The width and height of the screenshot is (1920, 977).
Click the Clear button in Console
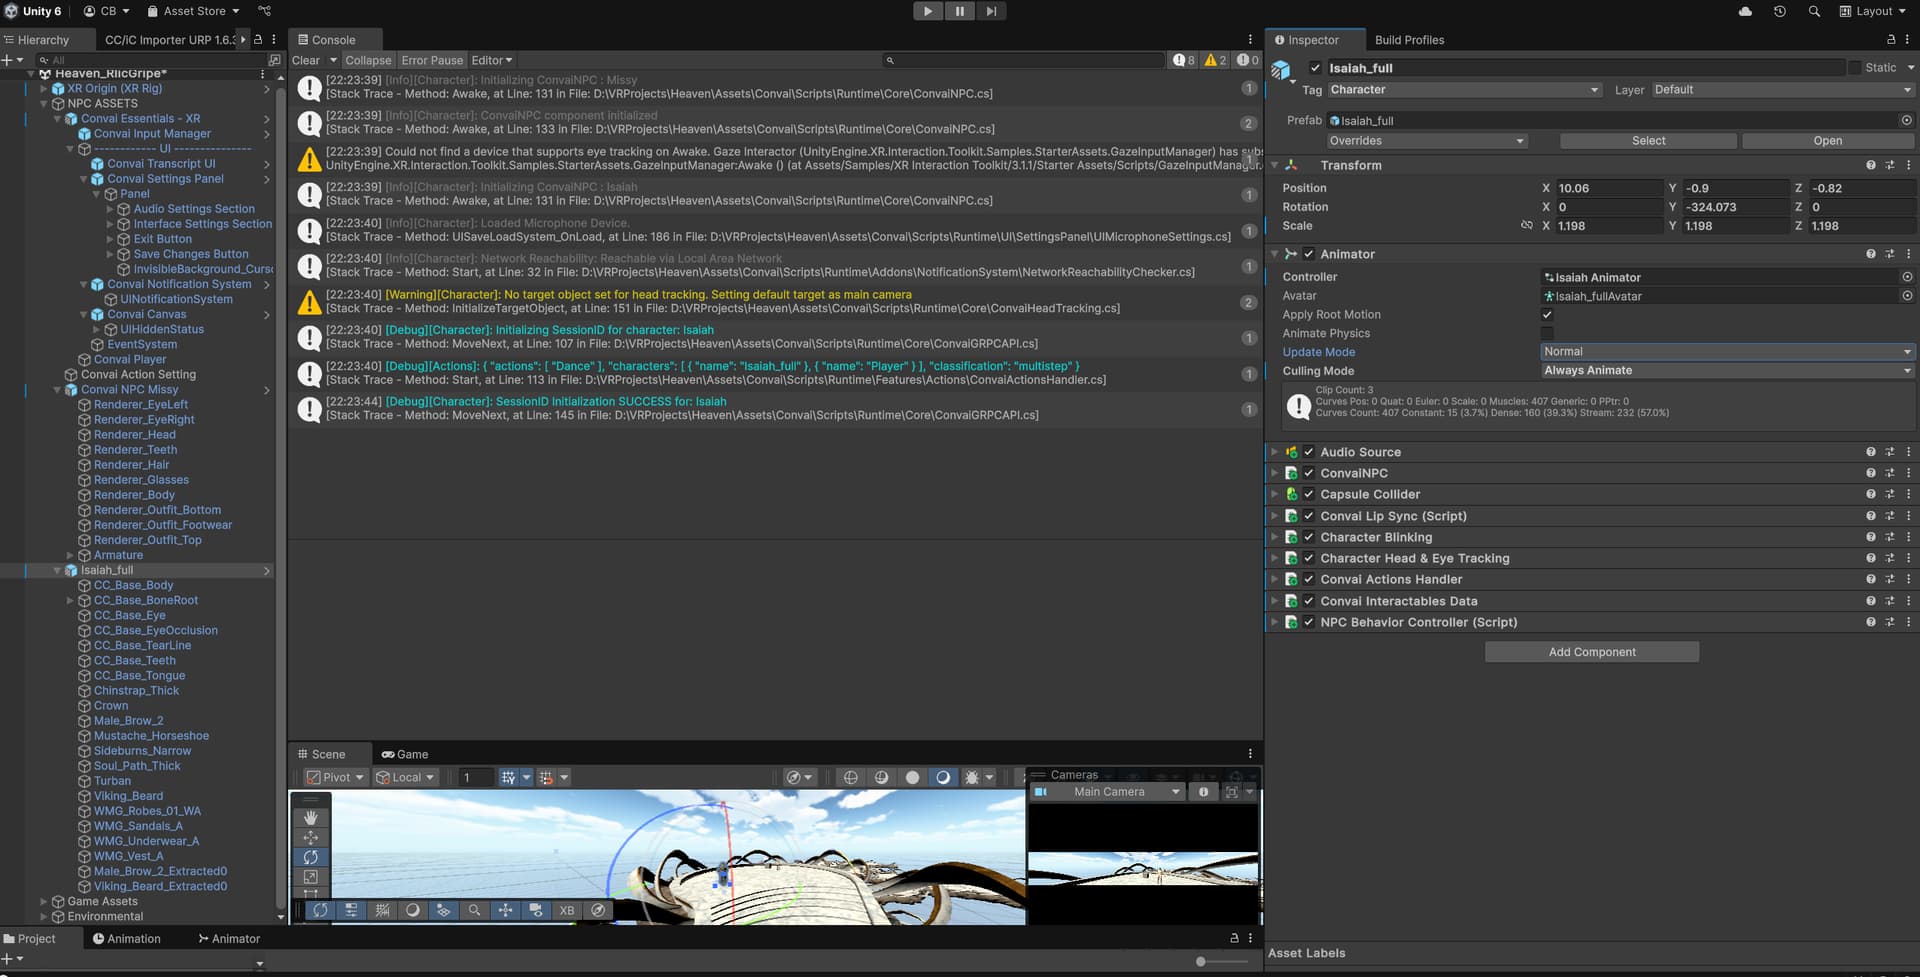coord(306,60)
